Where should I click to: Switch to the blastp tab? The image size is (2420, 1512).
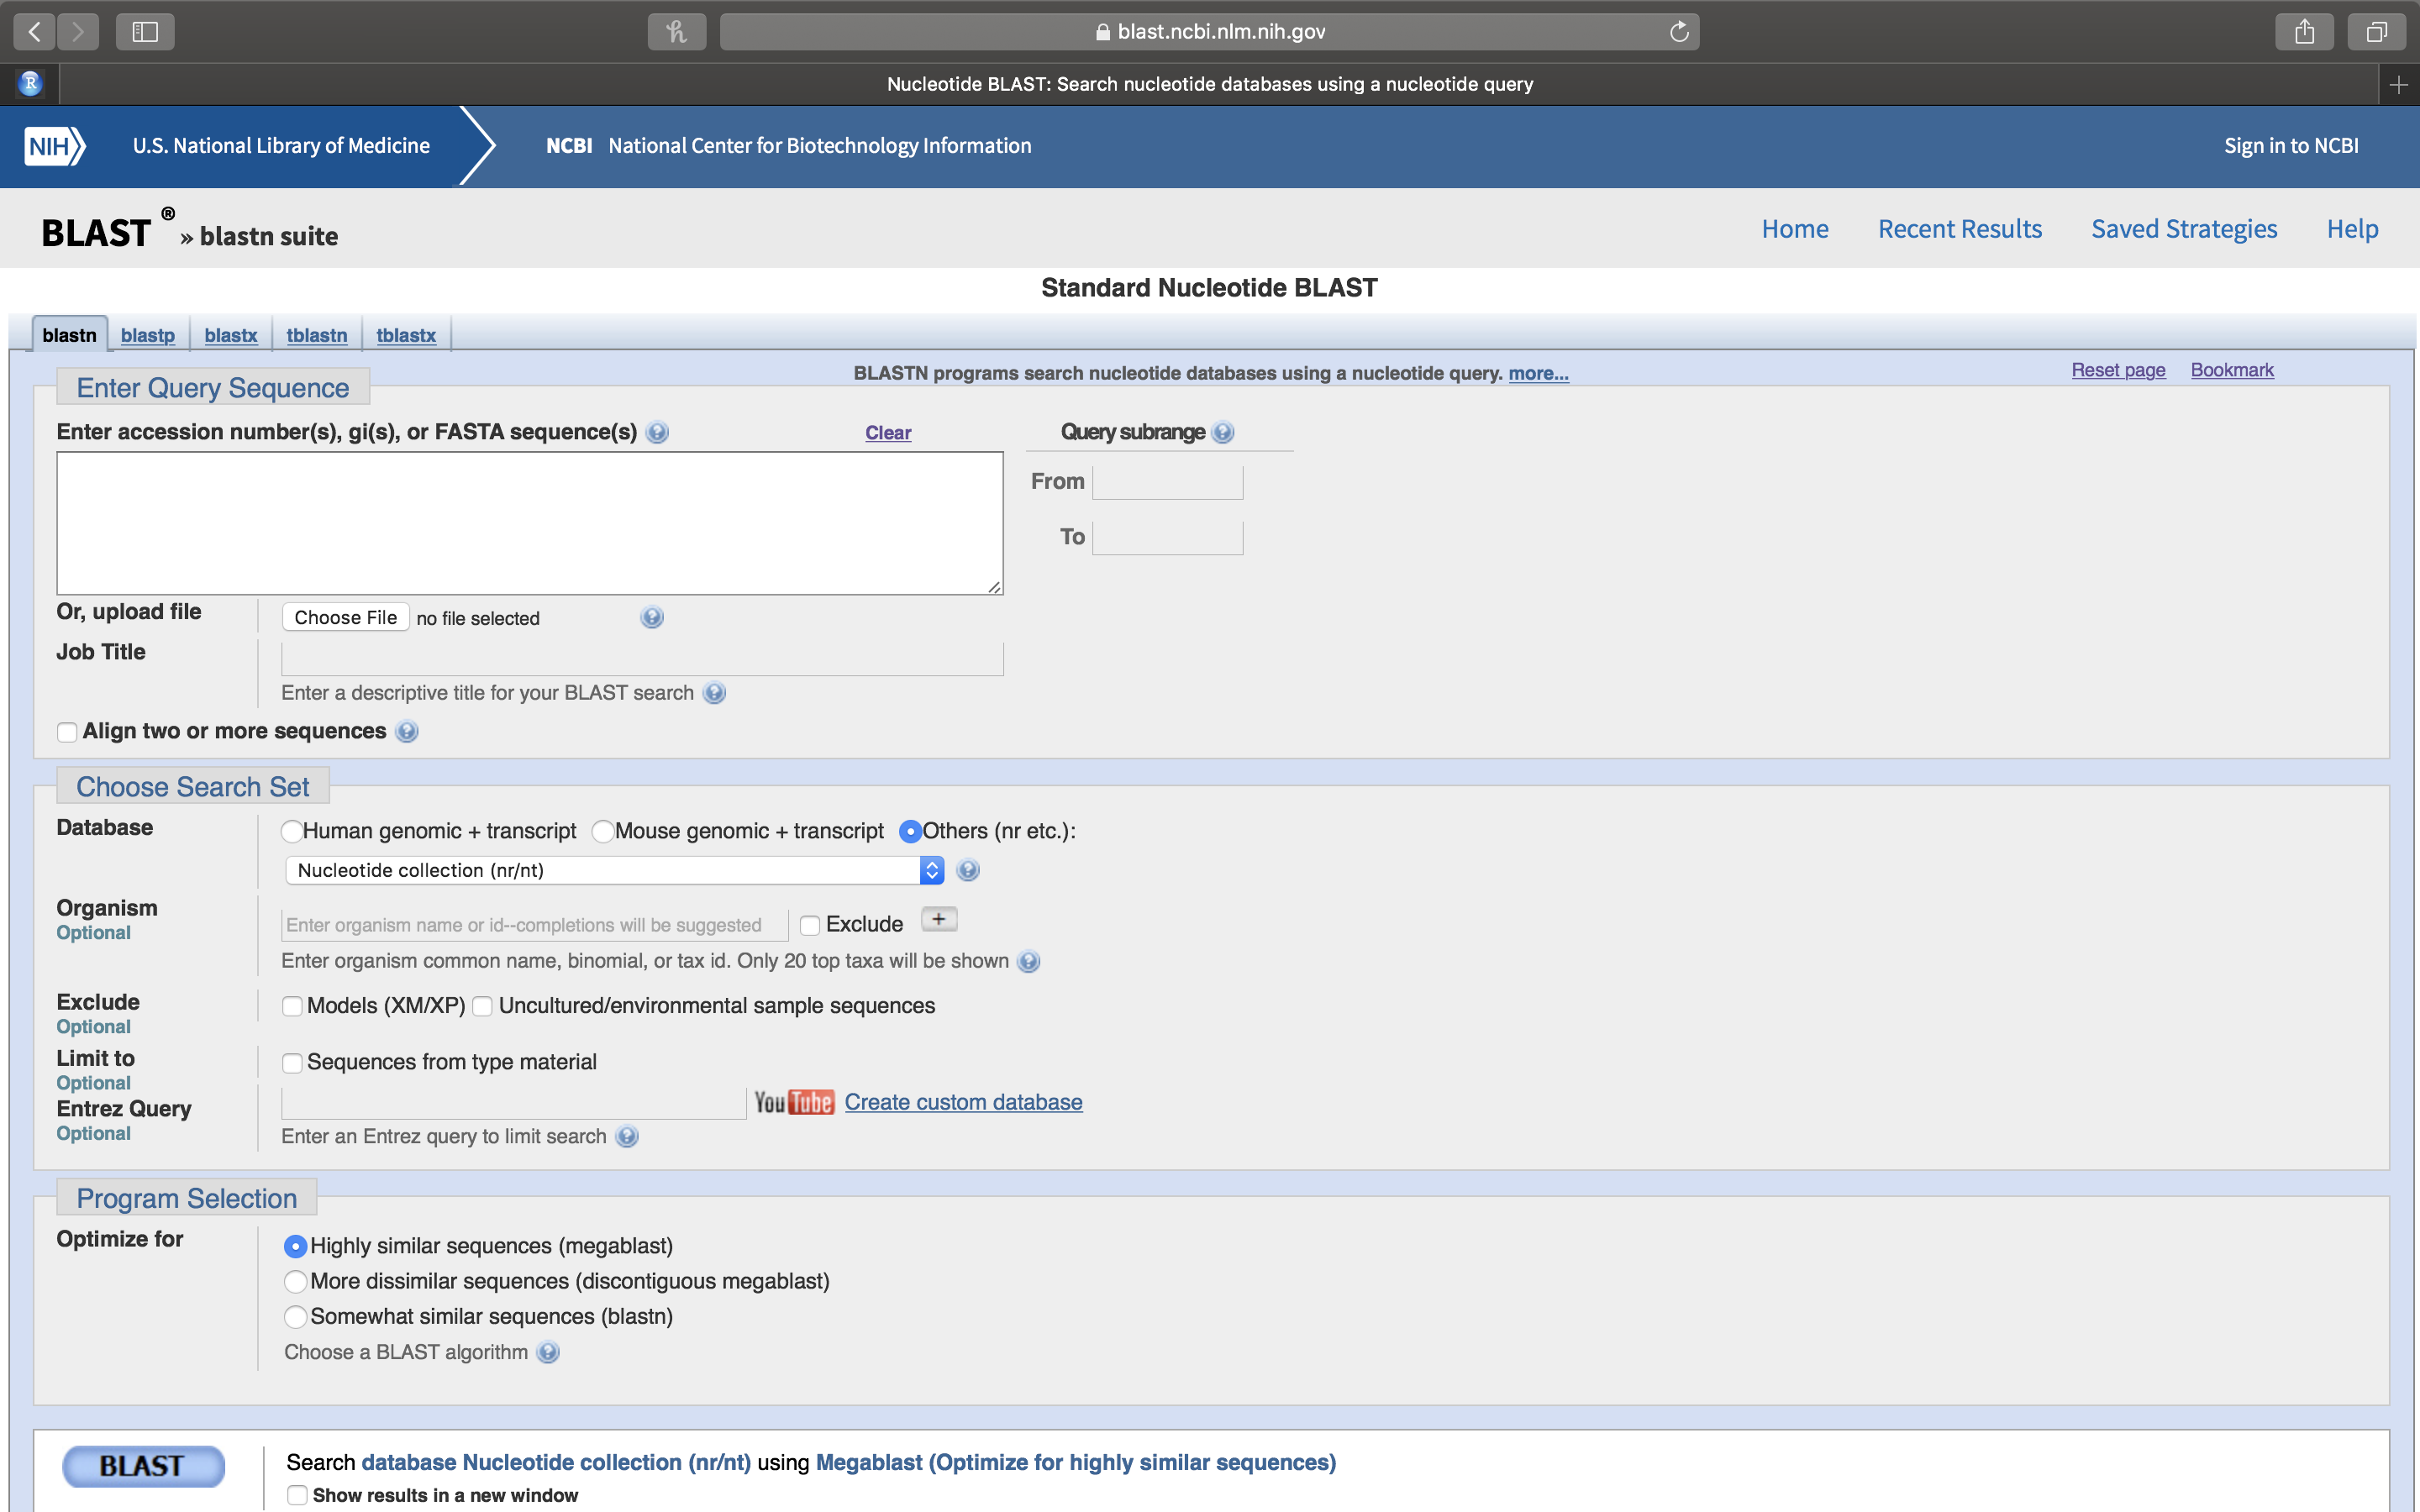[x=146, y=334]
